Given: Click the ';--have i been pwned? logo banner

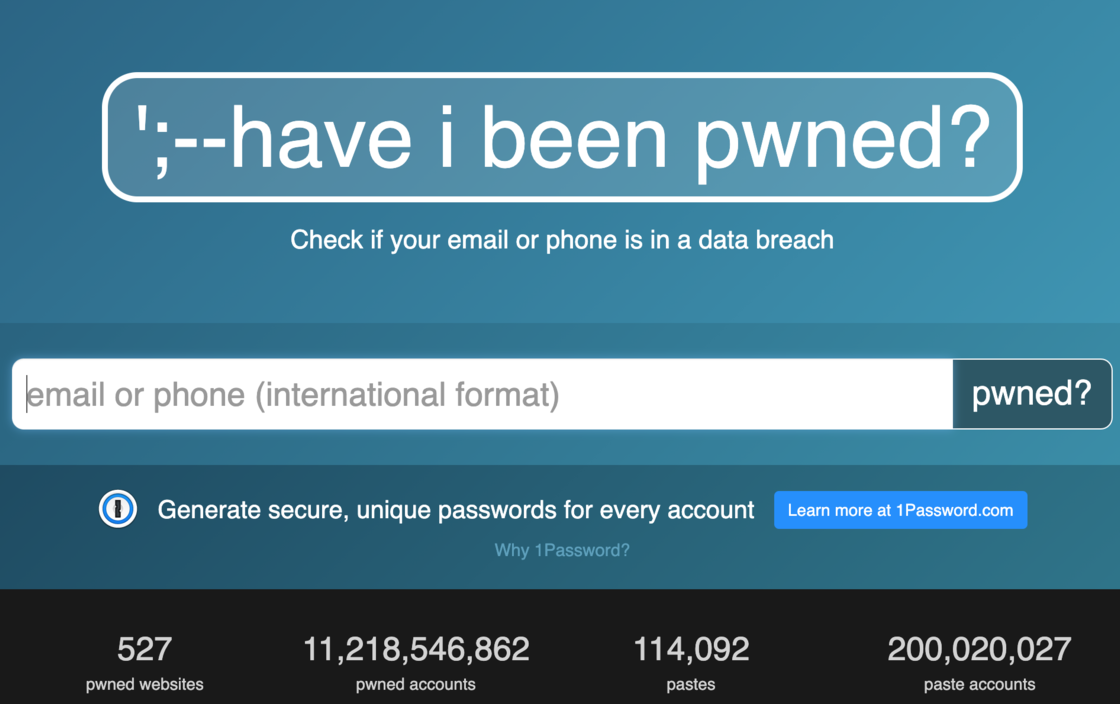Looking at the screenshot, I should click(x=562, y=137).
